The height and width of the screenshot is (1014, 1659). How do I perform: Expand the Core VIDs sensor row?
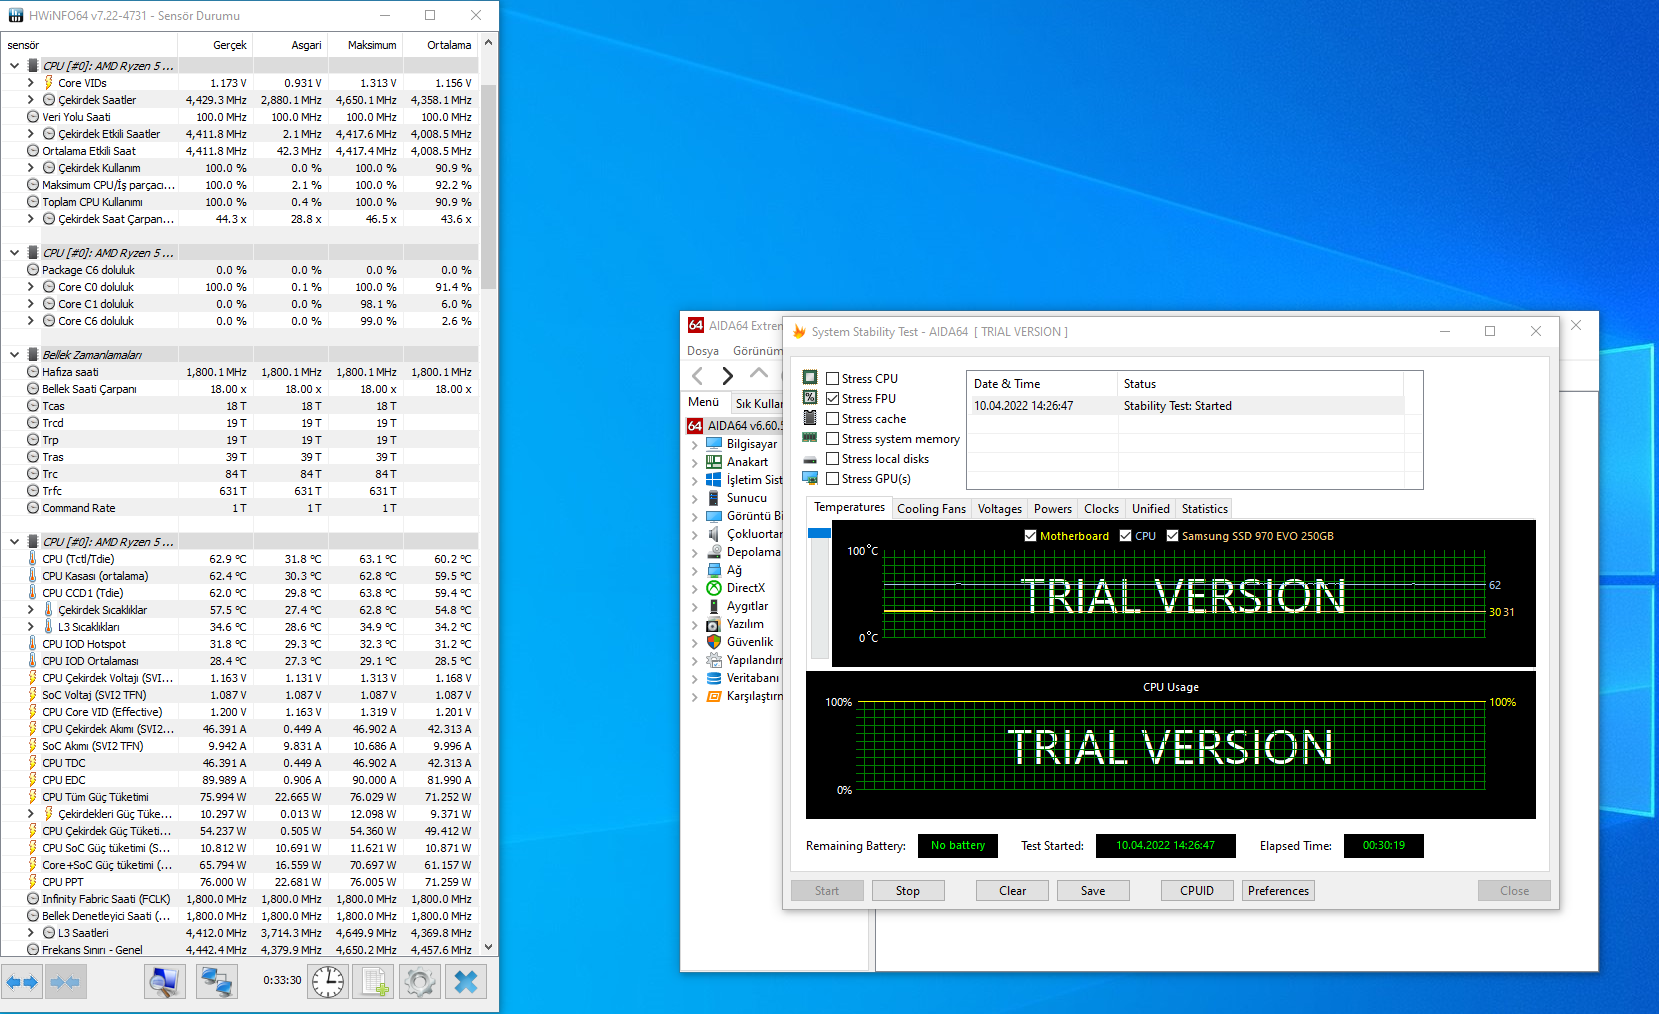[x=31, y=83]
